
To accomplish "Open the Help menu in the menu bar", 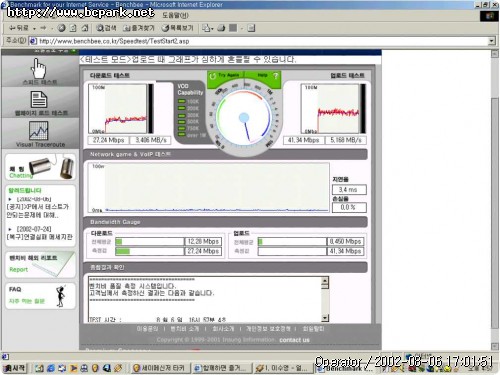I will (x=175, y=15).
